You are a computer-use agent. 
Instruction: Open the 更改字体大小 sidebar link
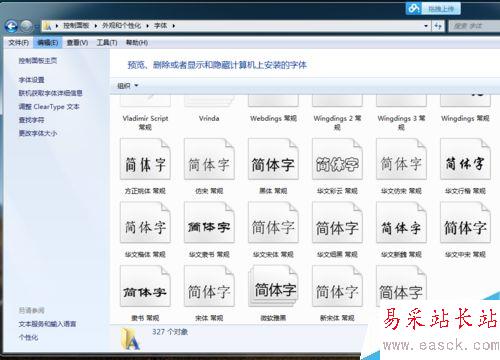(38, 133)
